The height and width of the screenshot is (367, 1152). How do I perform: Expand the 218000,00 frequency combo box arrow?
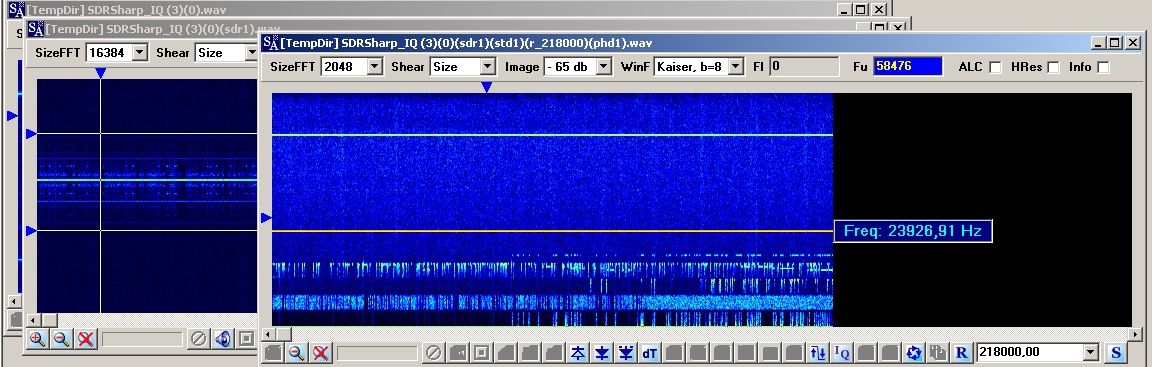coord(1090,352)
